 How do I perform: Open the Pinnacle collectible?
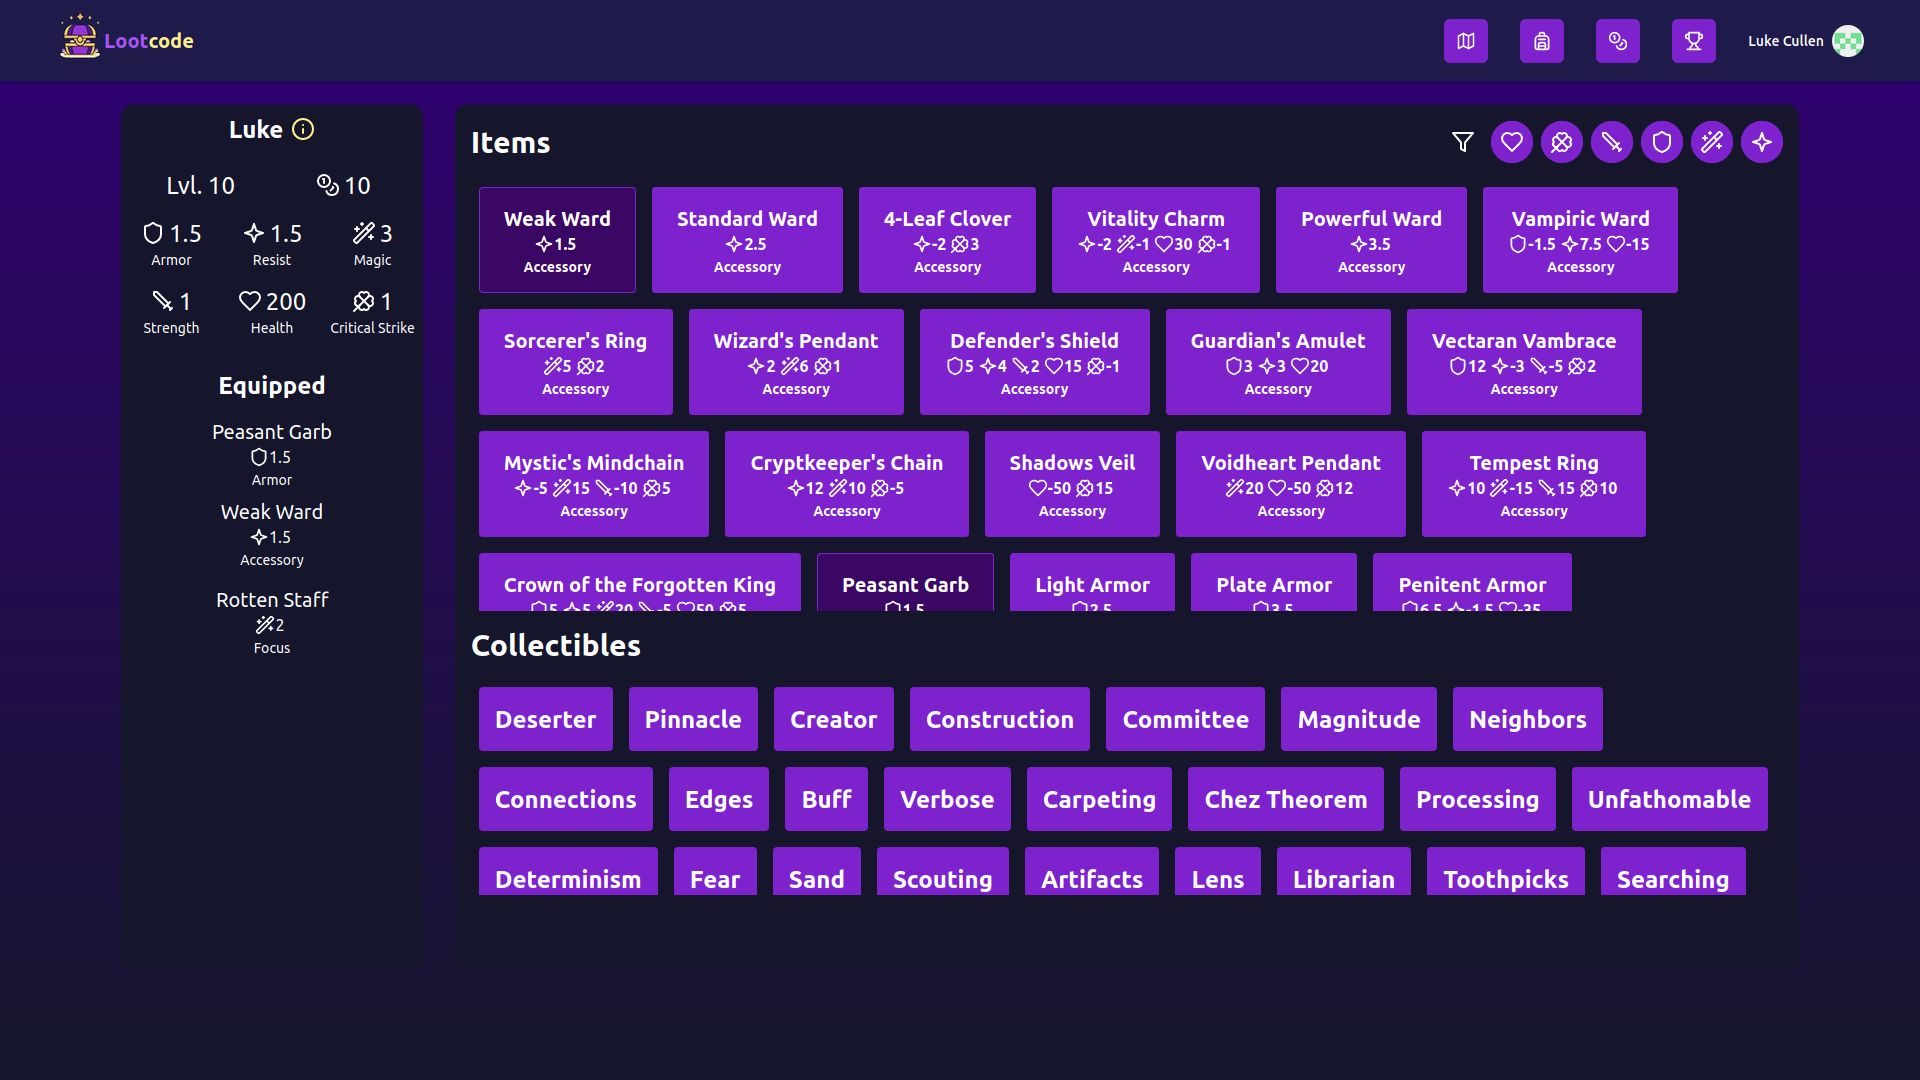[x=693, y=719]
